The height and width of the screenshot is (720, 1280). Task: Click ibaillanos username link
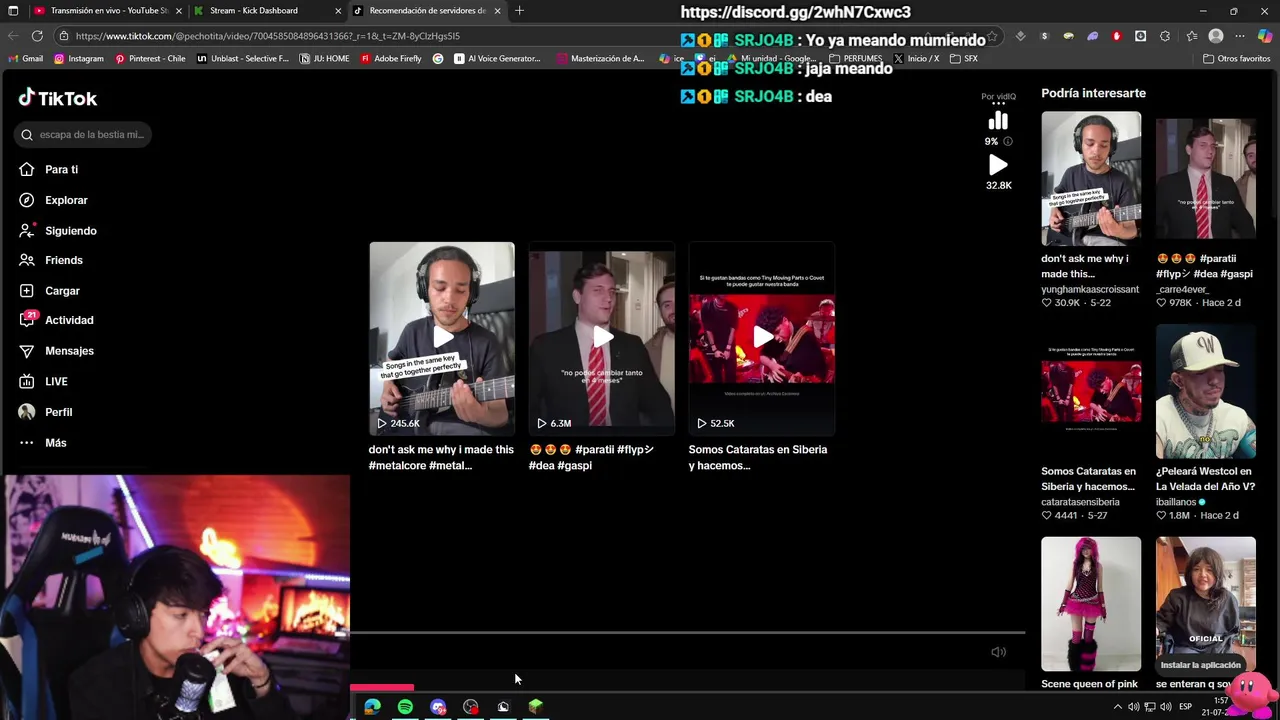1177,502
